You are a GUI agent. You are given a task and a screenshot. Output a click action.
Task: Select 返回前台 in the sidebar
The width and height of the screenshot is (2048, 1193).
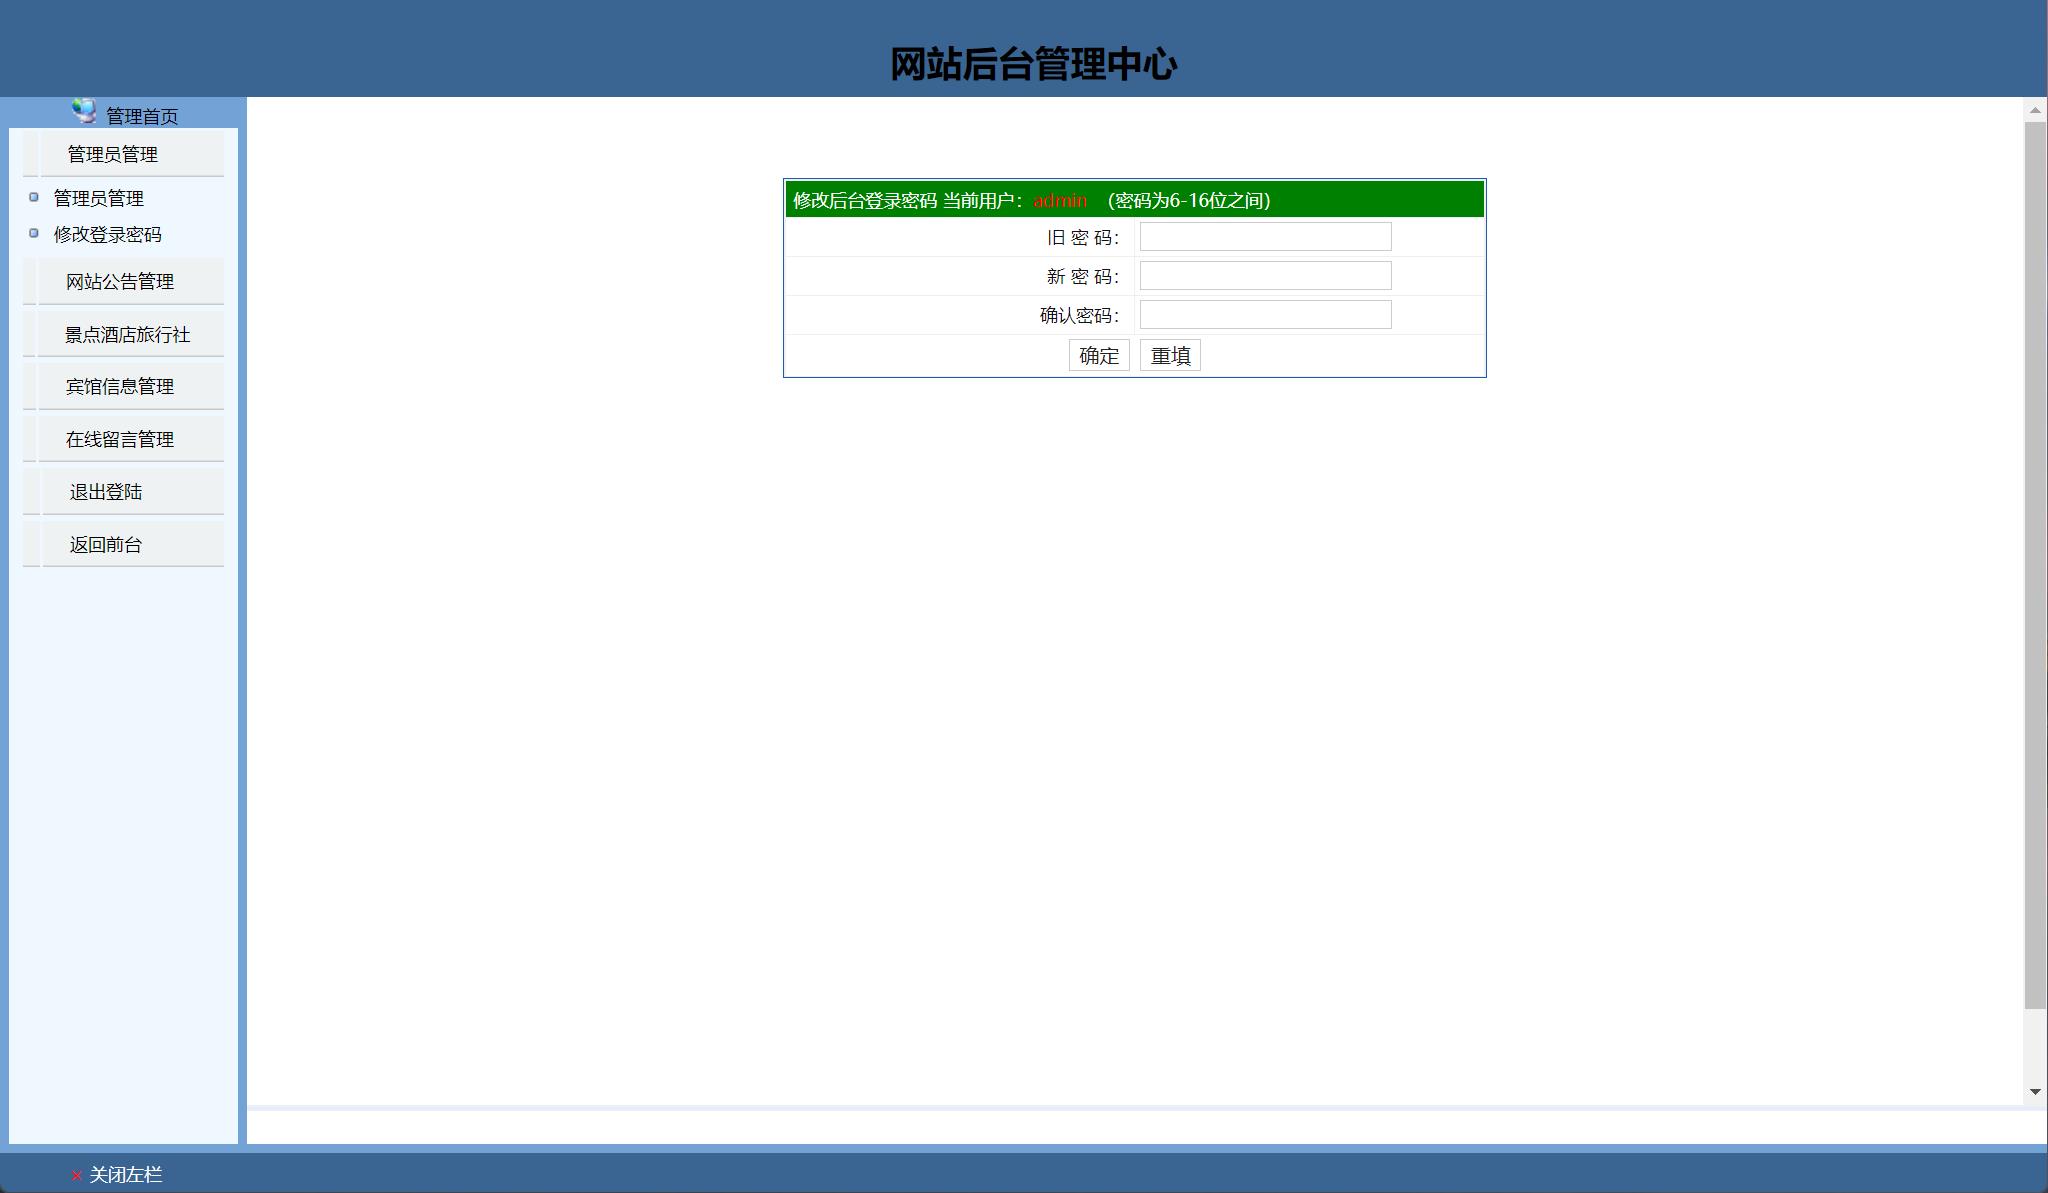(106, 544)
